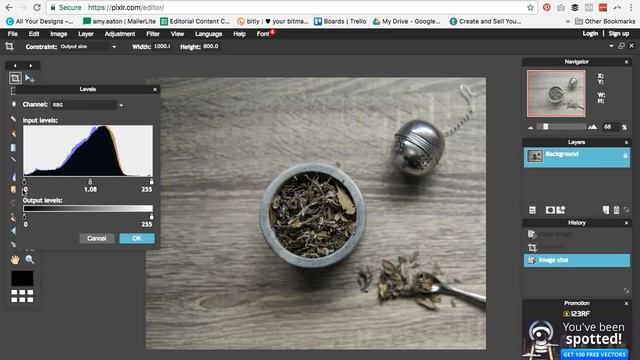Viewport: 640px width, 360px height.
Task: Open layer settings icon in Layers panel
Action: coord(532,210)
